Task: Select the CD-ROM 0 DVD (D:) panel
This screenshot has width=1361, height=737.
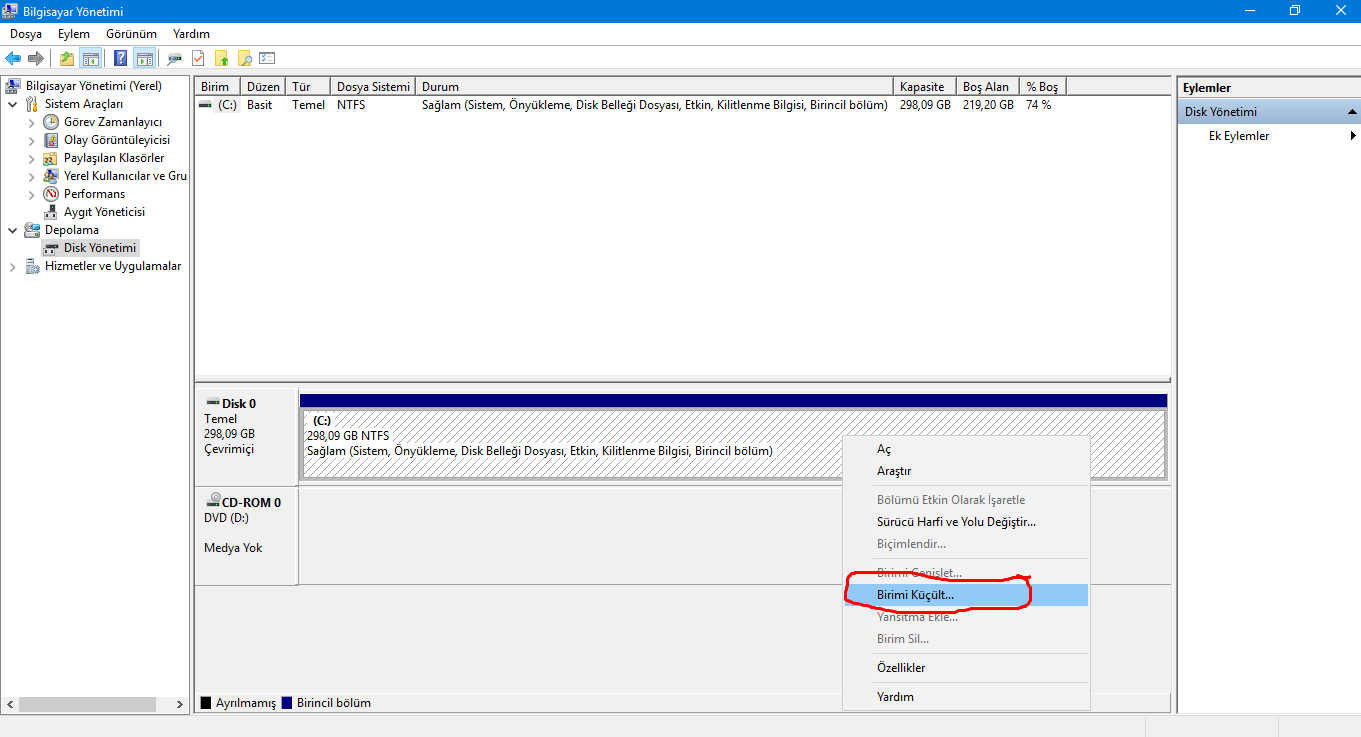Action: [246, 535]
